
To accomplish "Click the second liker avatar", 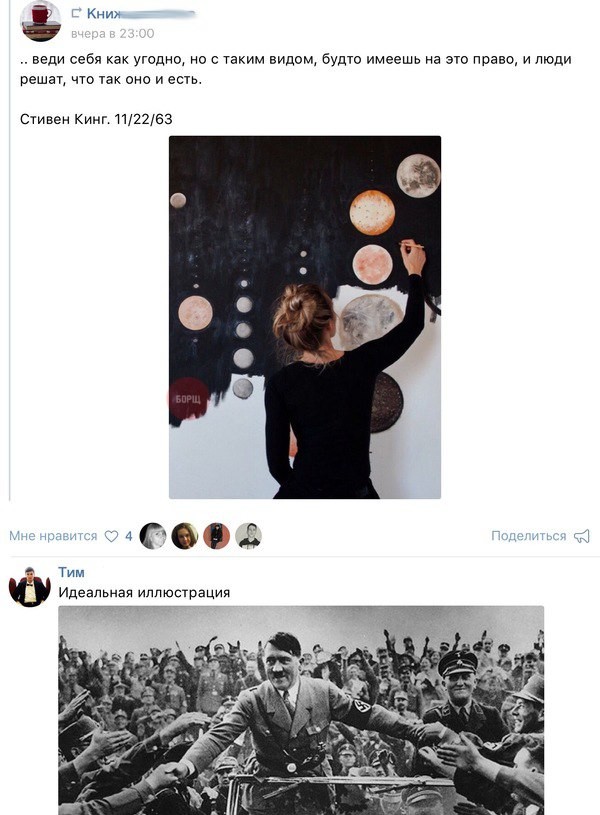I will pos(185,536).
